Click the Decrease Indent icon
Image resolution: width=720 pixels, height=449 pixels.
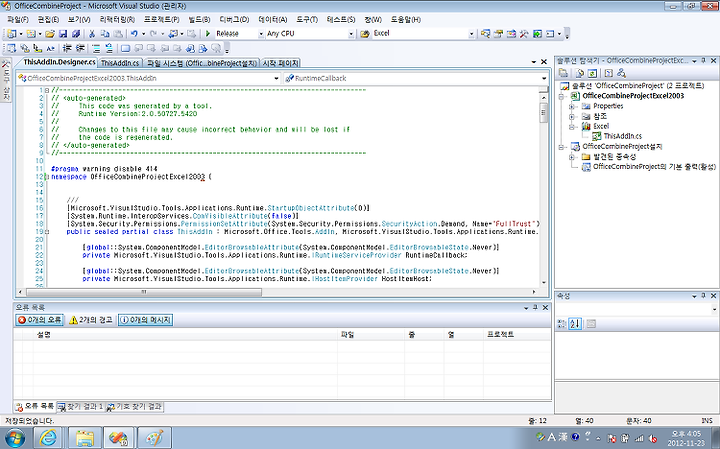(67, 48)
